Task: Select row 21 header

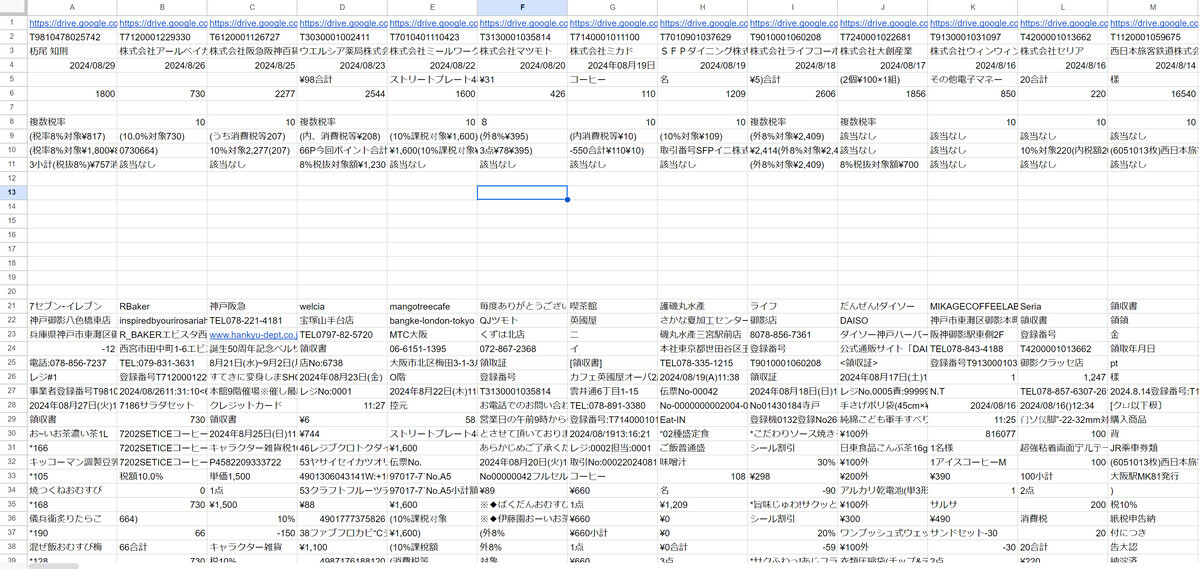Action: pos(14,305)
